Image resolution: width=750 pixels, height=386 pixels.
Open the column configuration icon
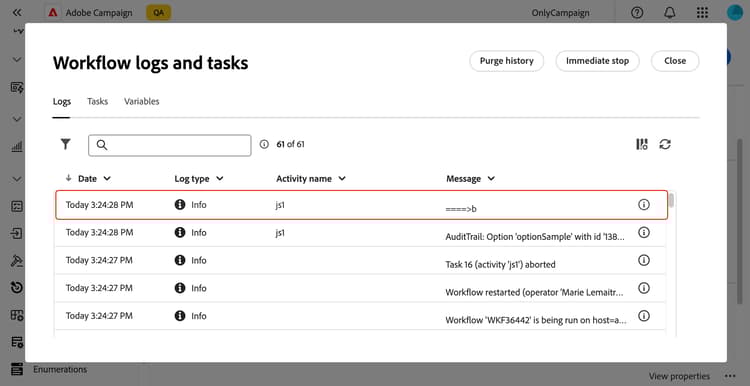click(642, 144)
